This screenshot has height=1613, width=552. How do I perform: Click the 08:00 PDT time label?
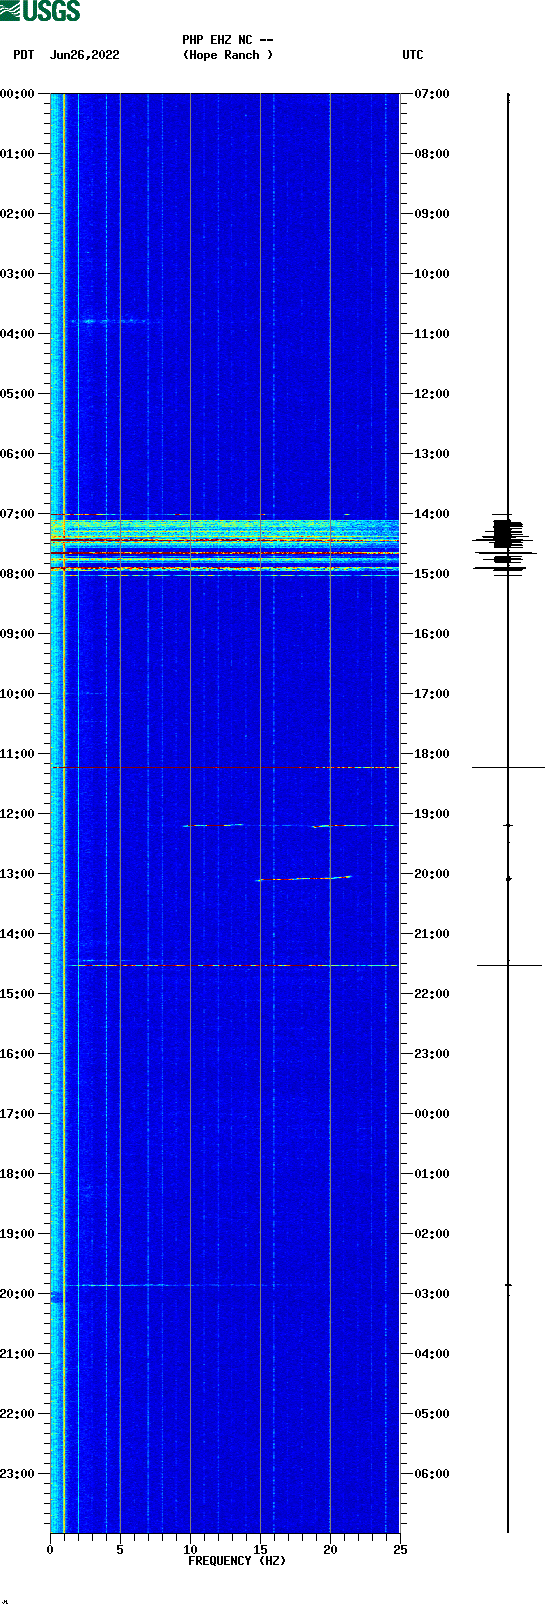pyautogui.click(x=17, y=574)
